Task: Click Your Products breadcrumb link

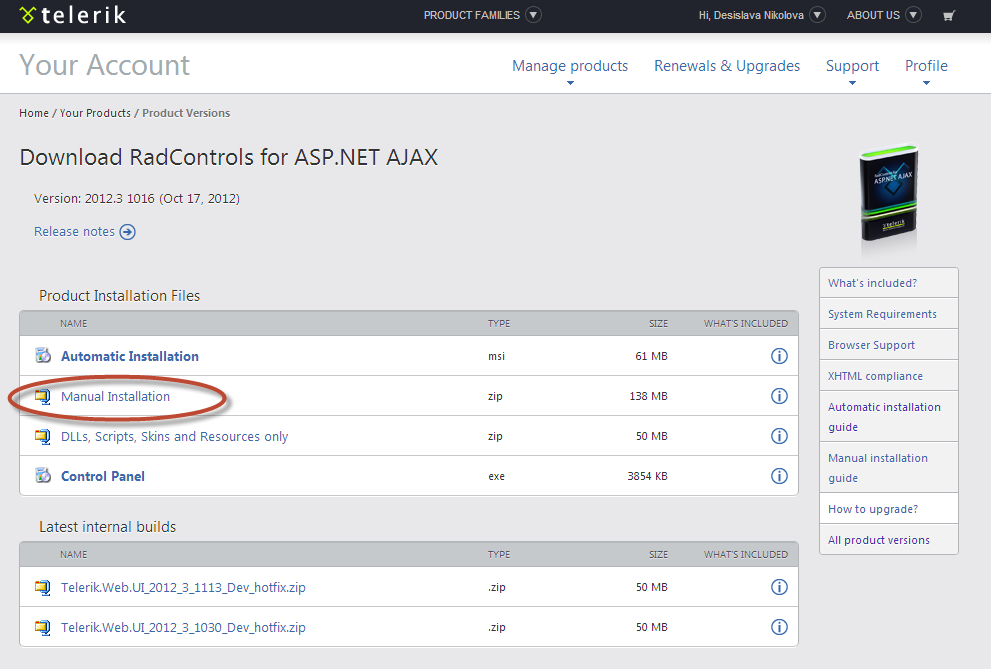Action: point(95,113)
